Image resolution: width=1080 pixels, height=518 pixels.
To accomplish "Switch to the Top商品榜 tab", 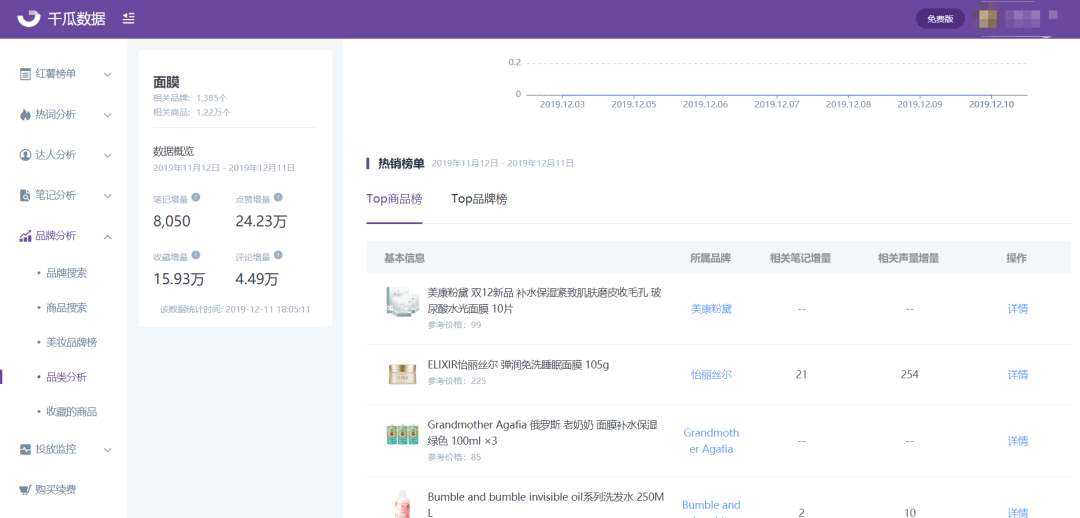I will [x=394, y=199].
